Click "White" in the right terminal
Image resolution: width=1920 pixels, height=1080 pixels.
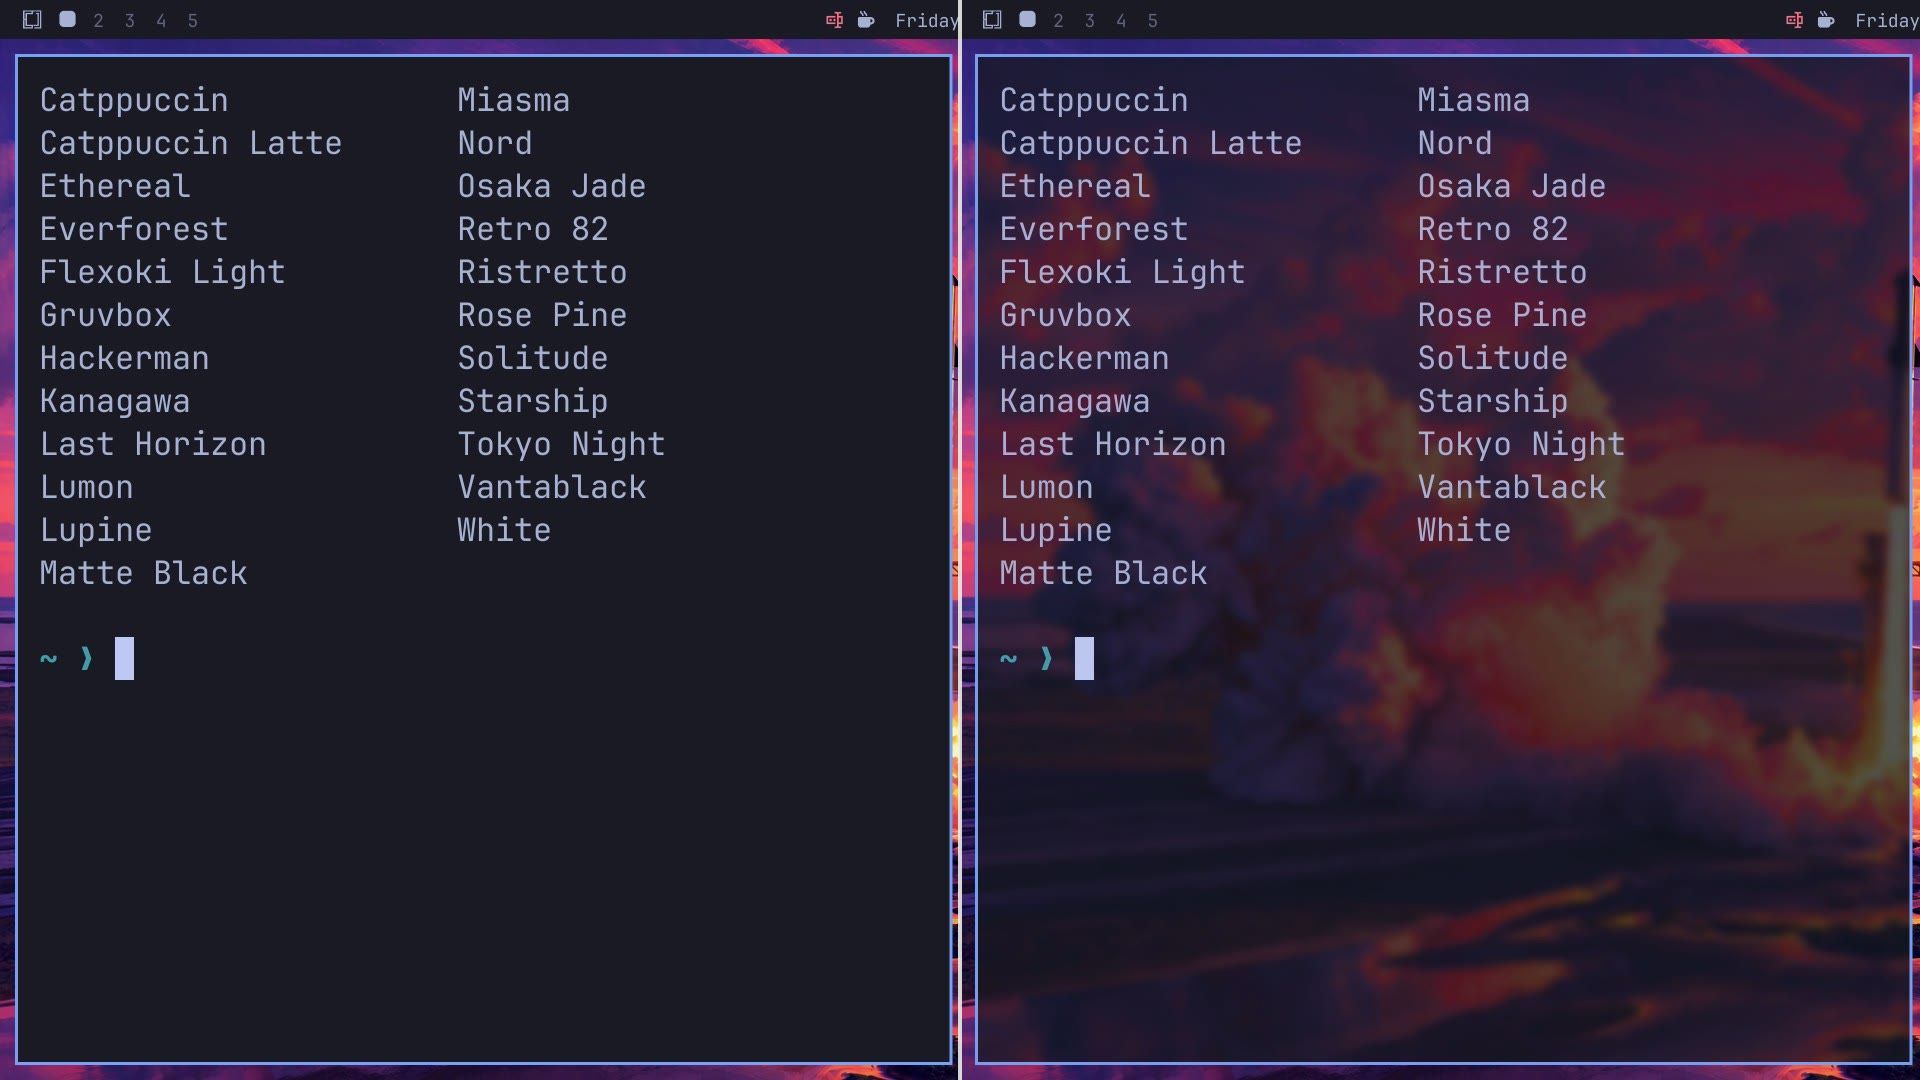click(1464, 530)
